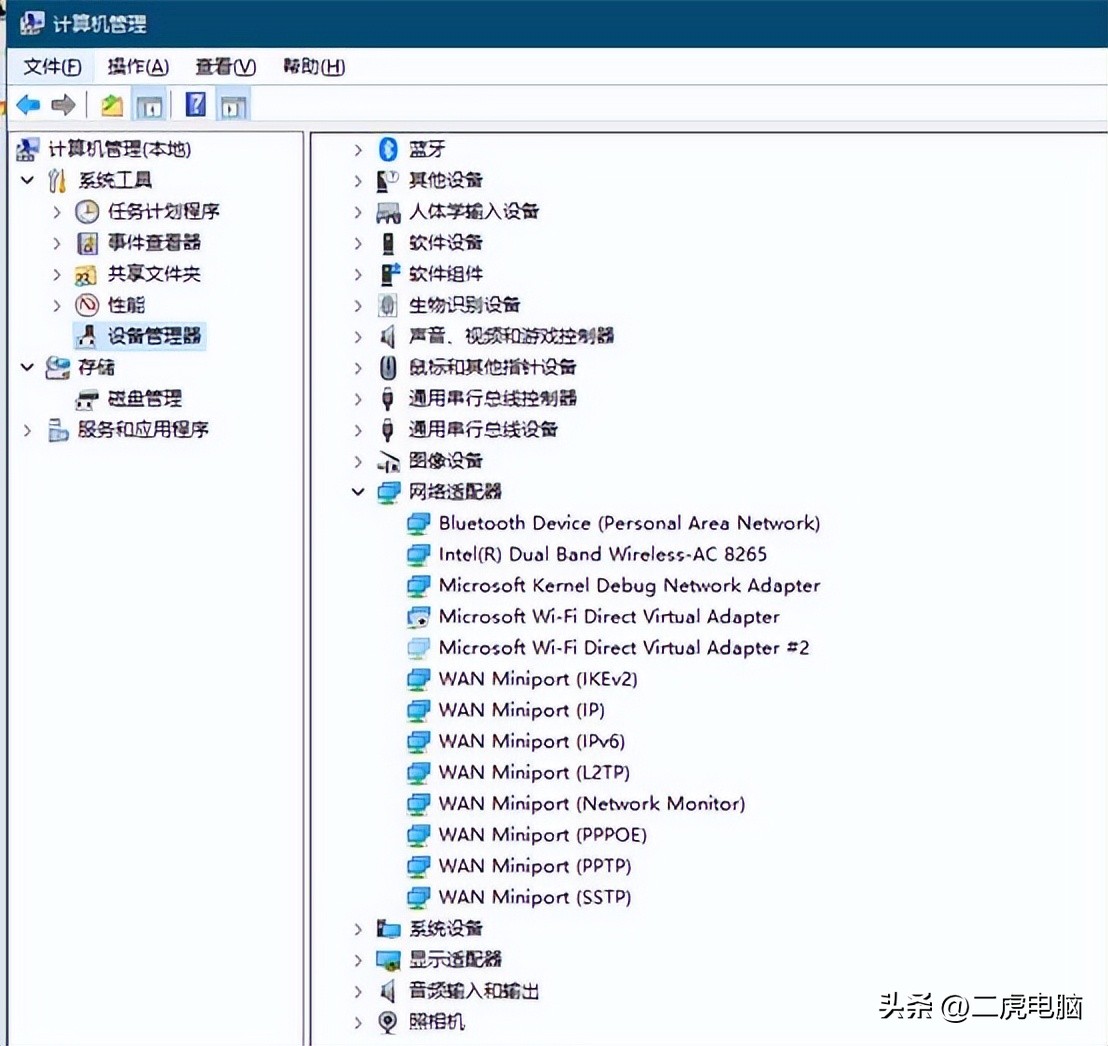Select WAN Miniport (PPPOE) entry

point(543,834)
